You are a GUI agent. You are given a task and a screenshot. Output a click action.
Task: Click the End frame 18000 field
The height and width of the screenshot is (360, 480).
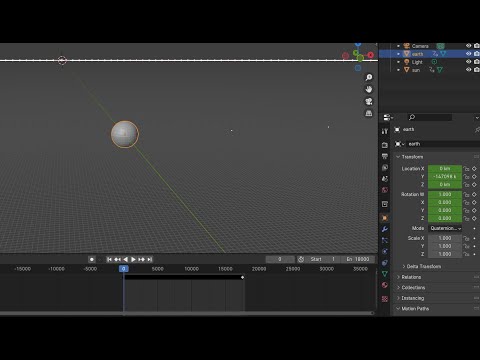pyautogui.click(x=358, y=259)
